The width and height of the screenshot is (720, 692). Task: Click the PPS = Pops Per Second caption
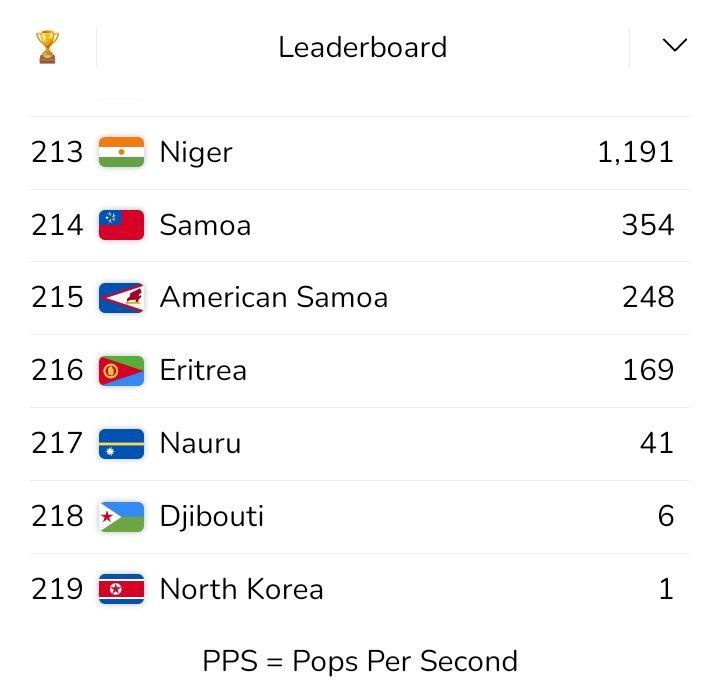360,661
